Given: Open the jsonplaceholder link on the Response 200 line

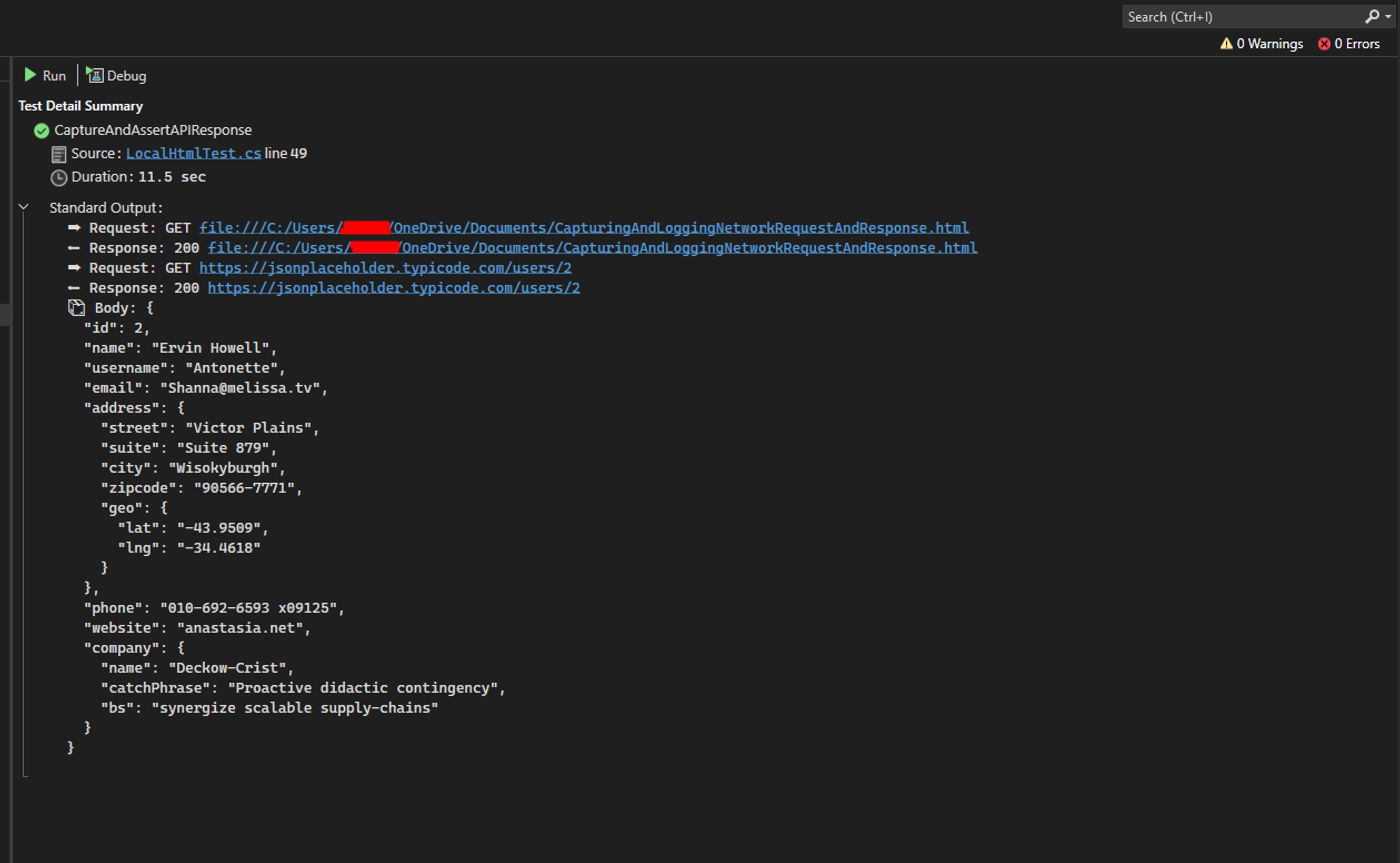Looking at the screenshot, I should (394, 288).
